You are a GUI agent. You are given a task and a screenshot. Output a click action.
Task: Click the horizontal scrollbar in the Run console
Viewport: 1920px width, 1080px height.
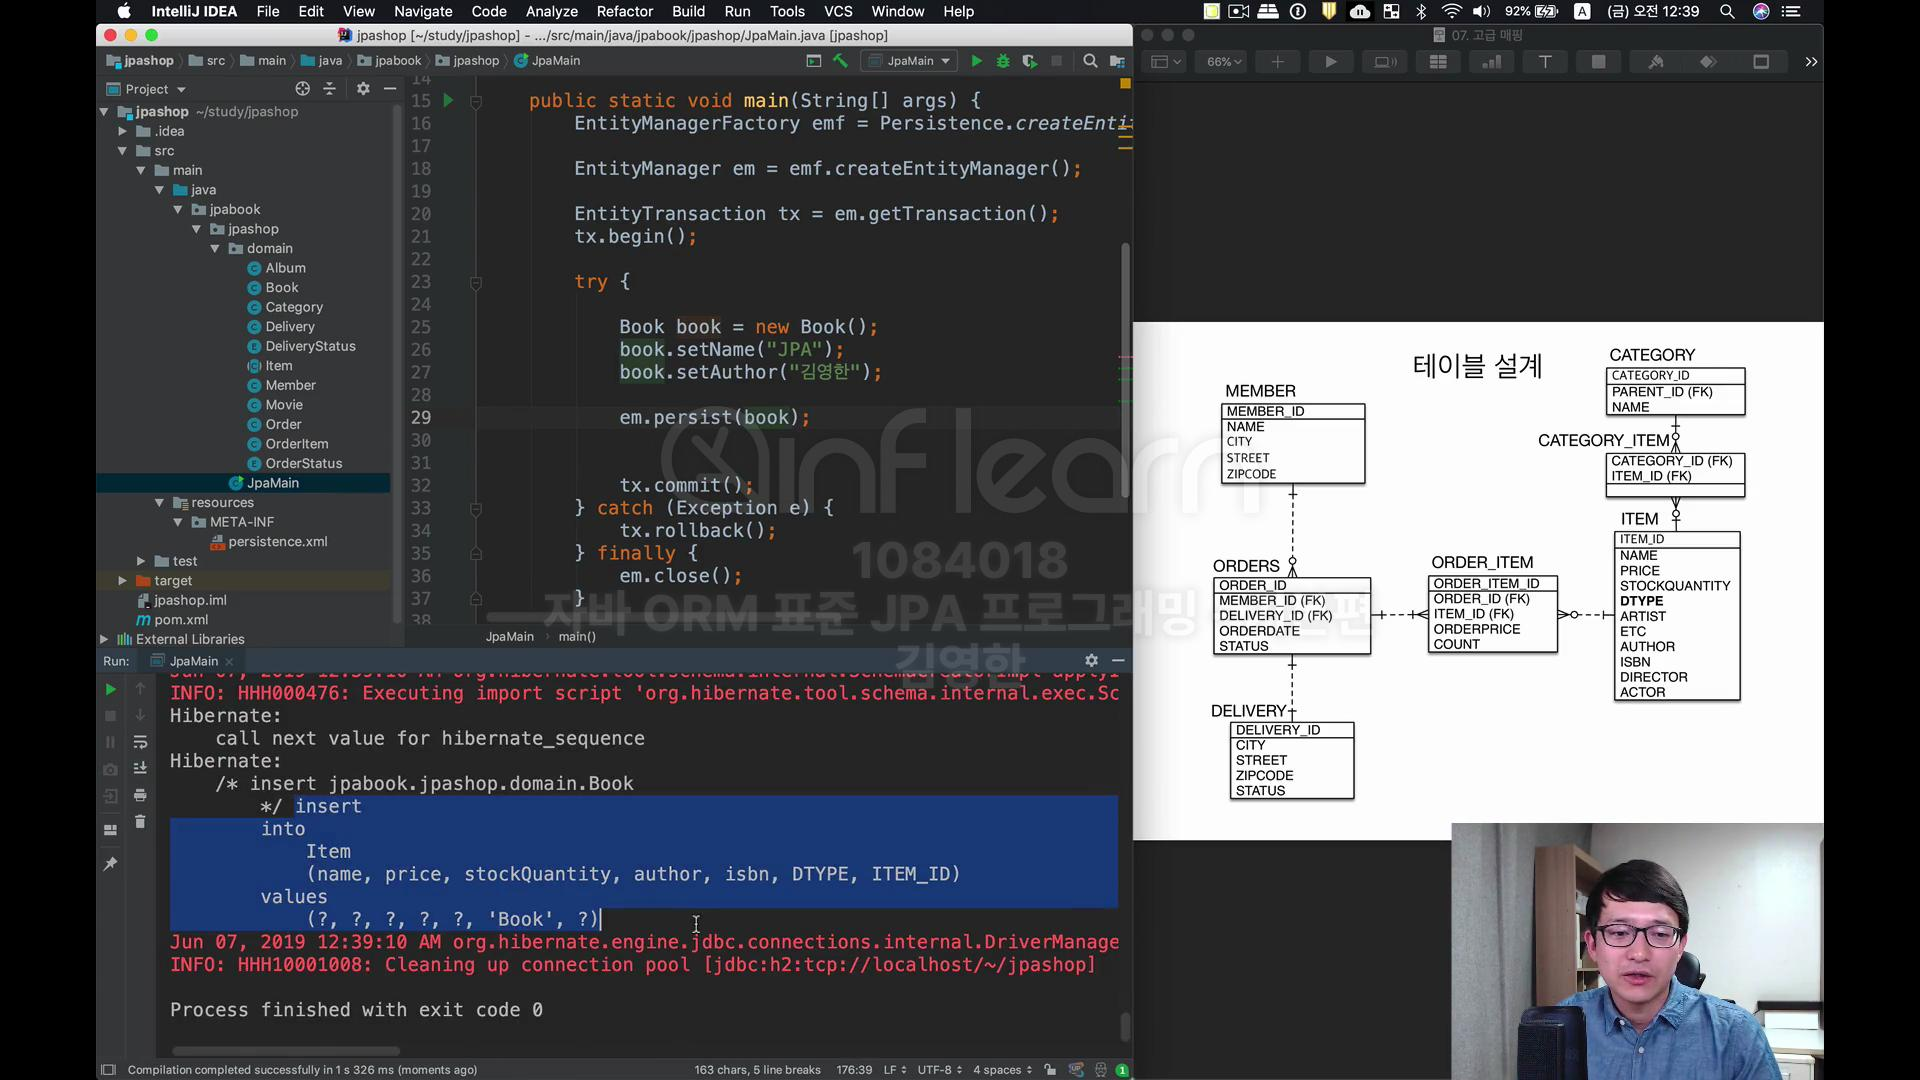pyautogui.click(x=286, y=1051)
